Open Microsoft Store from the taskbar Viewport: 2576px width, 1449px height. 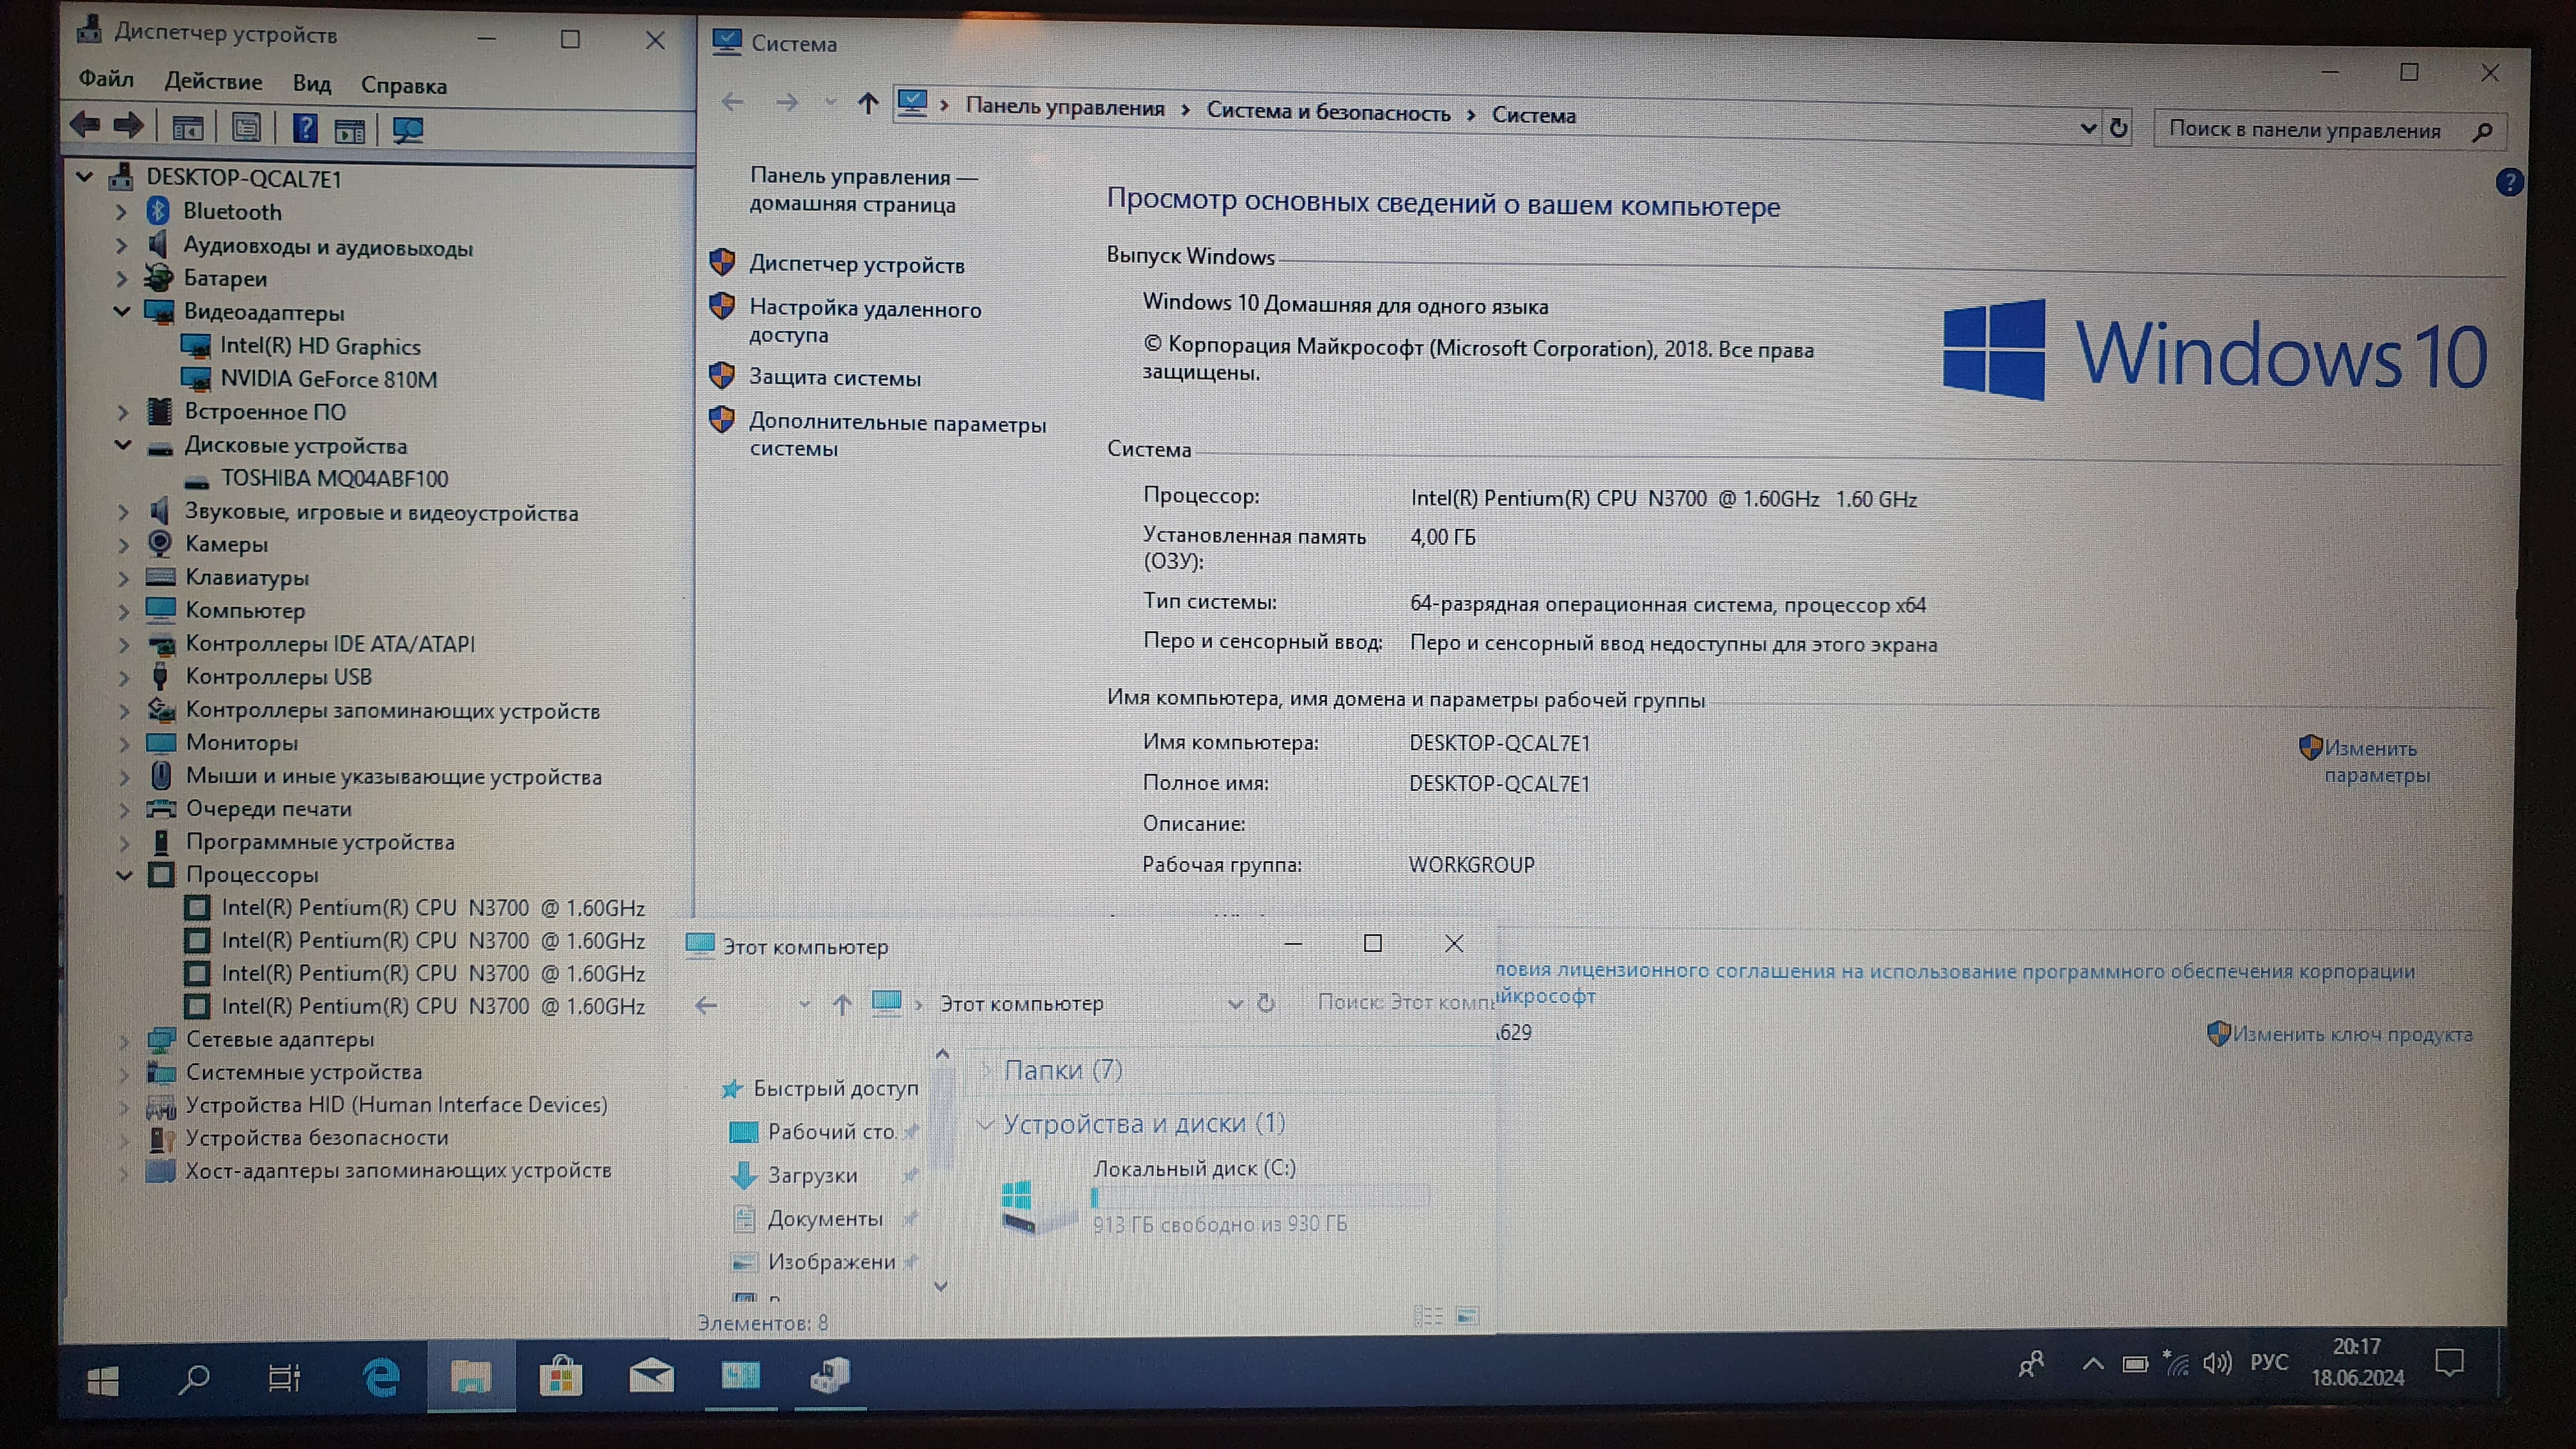click(560, 1377)
